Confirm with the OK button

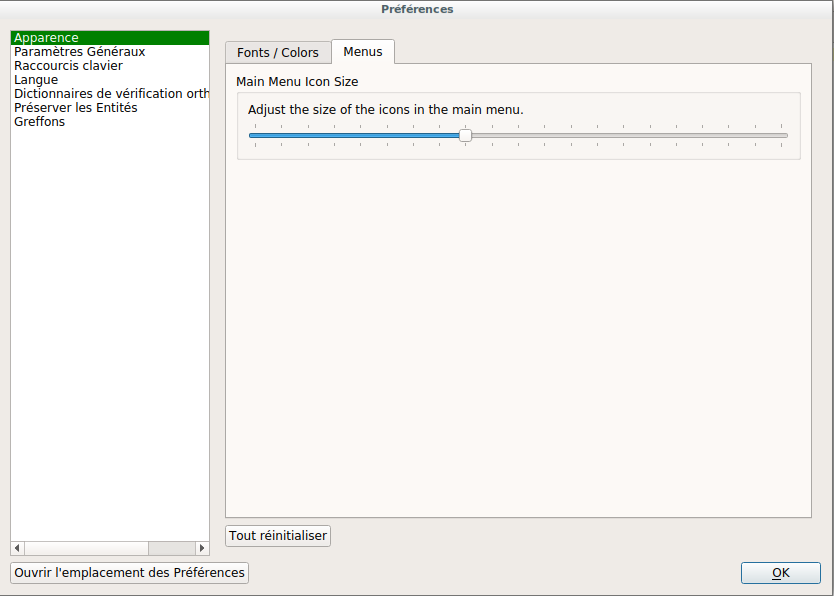[781, 573]
